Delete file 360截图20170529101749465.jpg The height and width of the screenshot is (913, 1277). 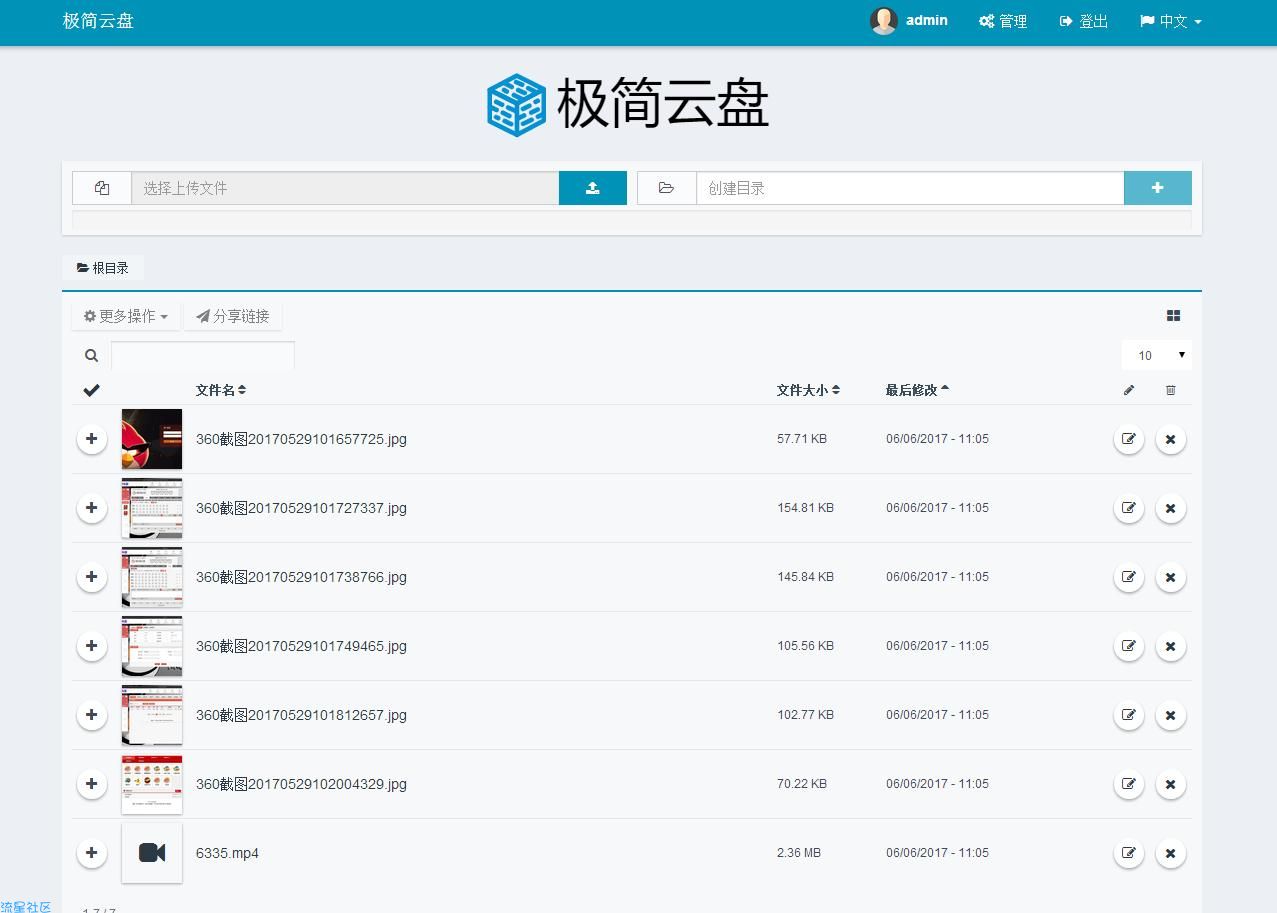1171,646
